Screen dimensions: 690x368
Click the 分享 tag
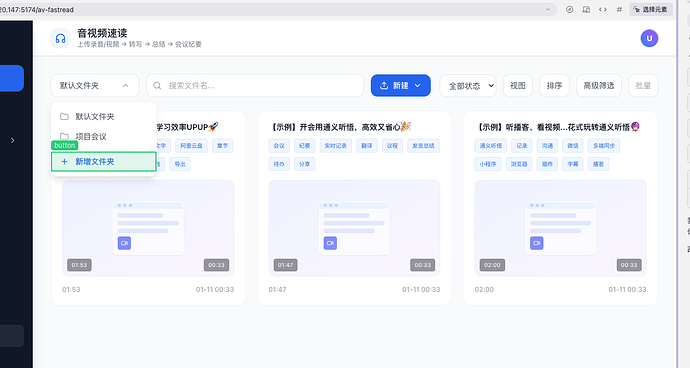click(305, 164)
